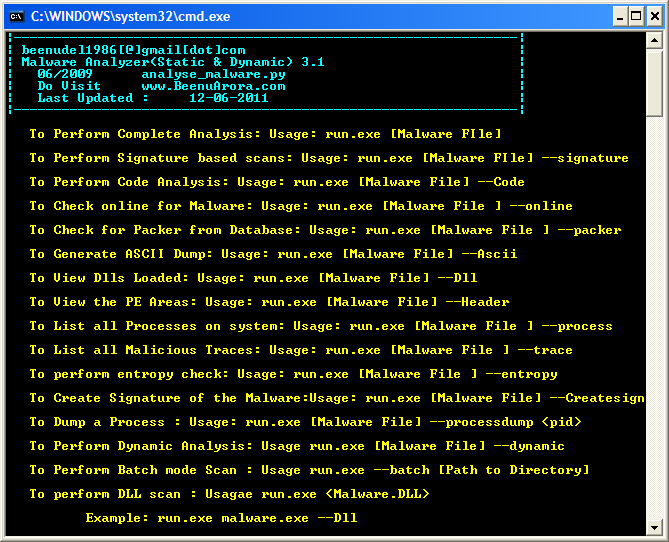This screenshot has height=542, width=669.
Task: Click the text '06/2009'
Action: 65,74
